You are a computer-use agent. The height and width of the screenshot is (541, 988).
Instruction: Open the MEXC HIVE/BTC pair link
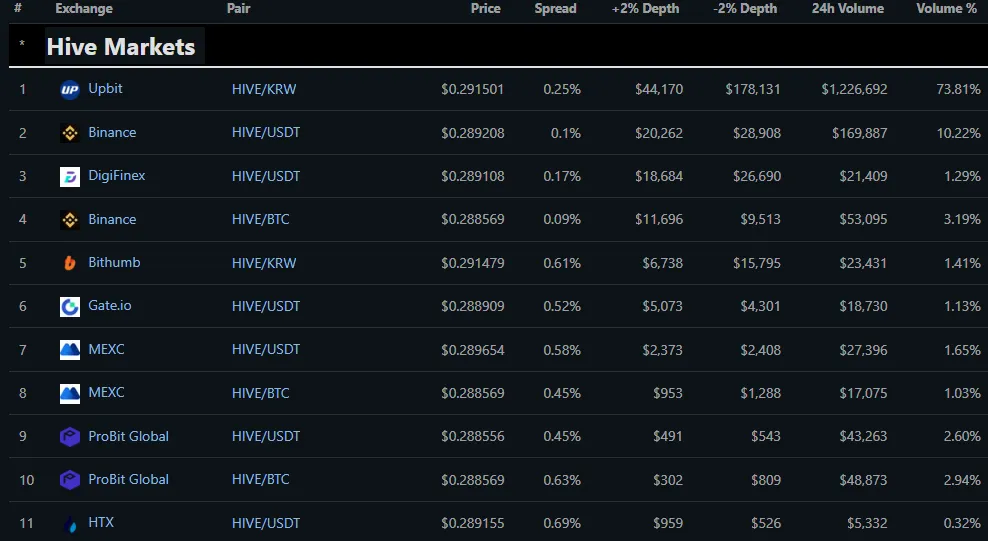[x=261, y=394]
